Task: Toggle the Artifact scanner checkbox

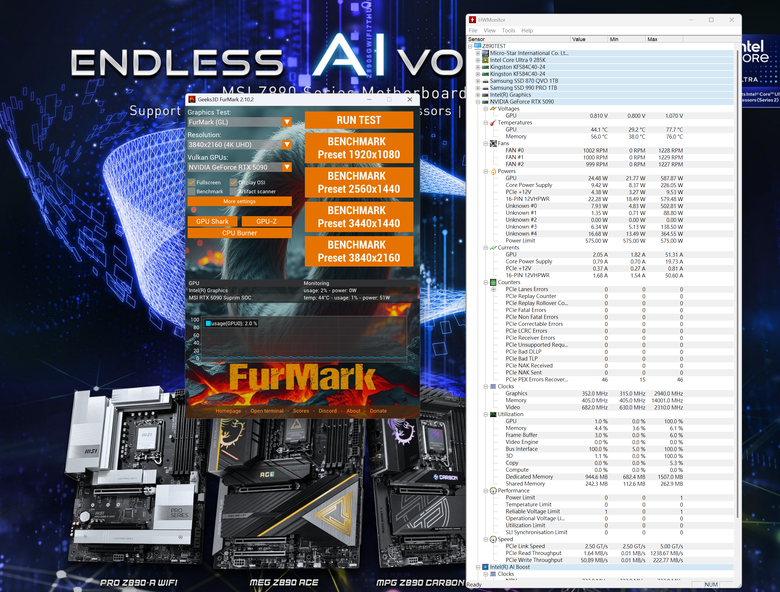Action: pos(233,192)
